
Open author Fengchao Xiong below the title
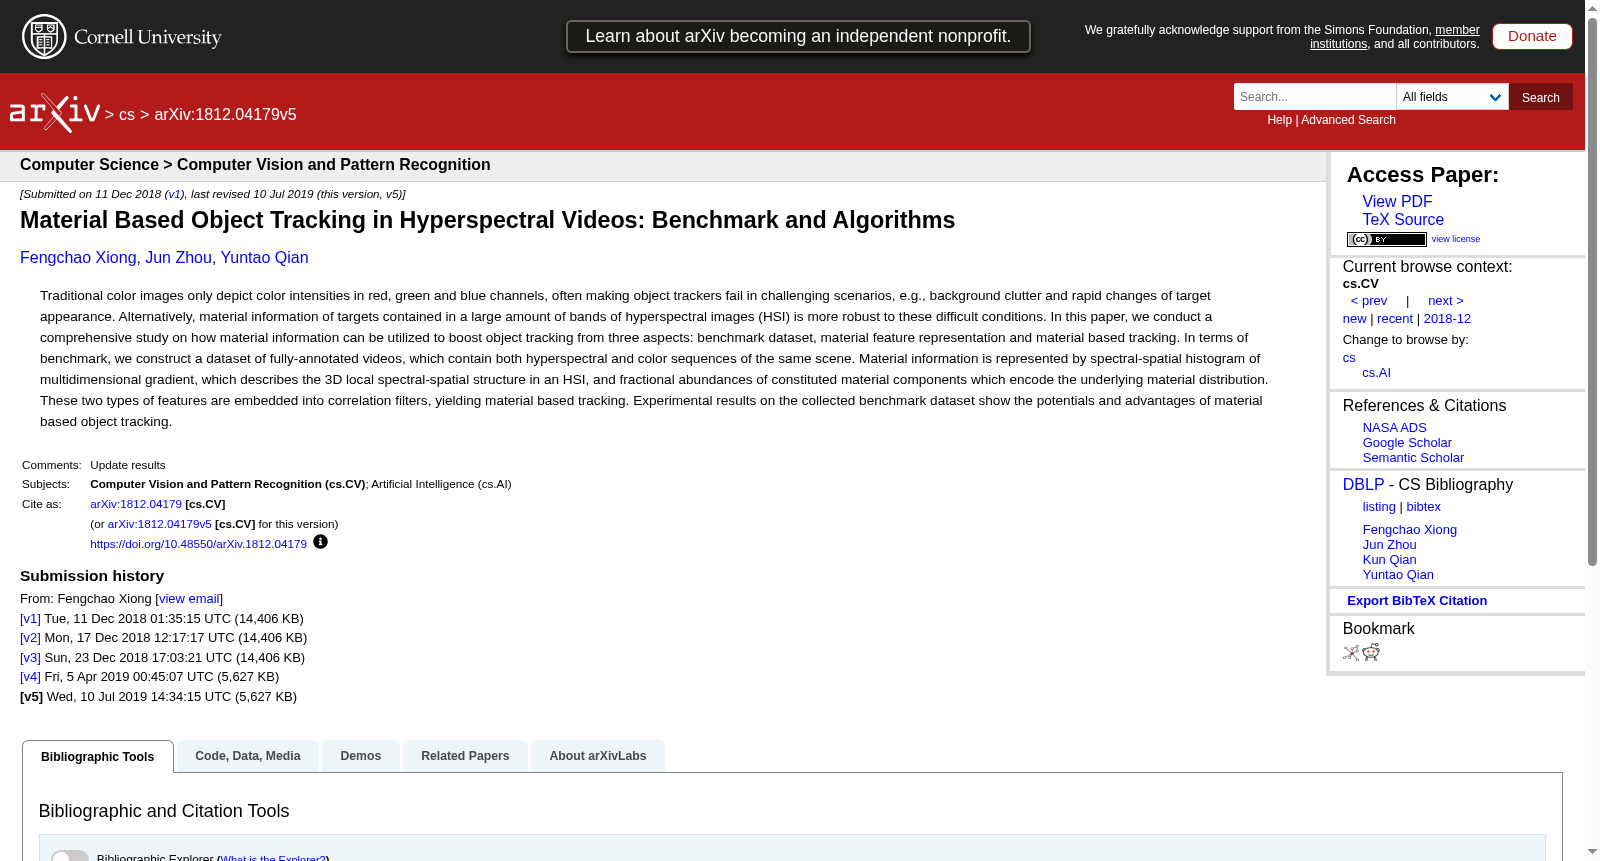[78, 258]
